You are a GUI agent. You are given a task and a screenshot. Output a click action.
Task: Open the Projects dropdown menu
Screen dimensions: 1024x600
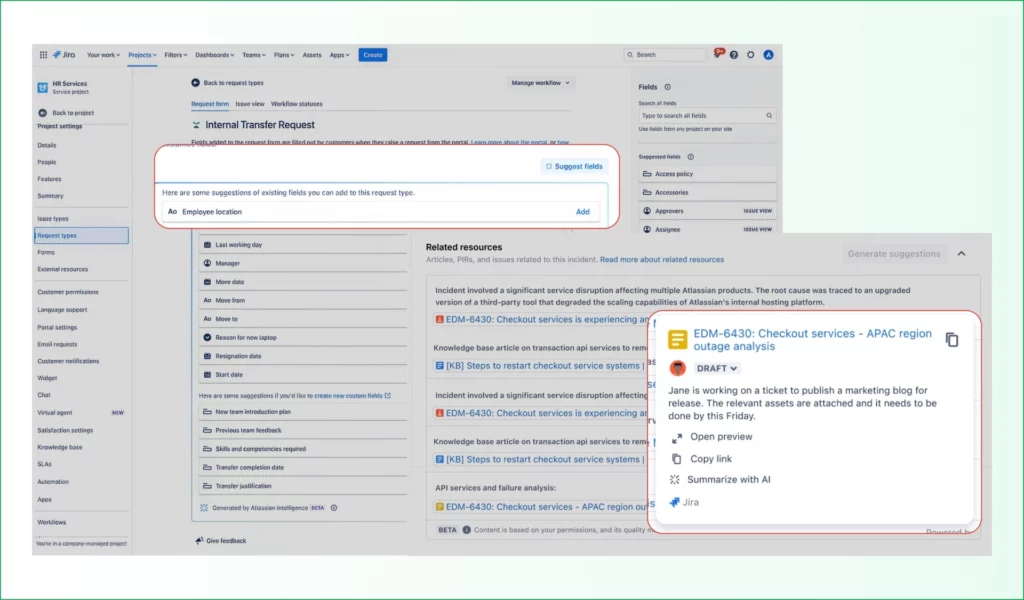pos(142,55)
